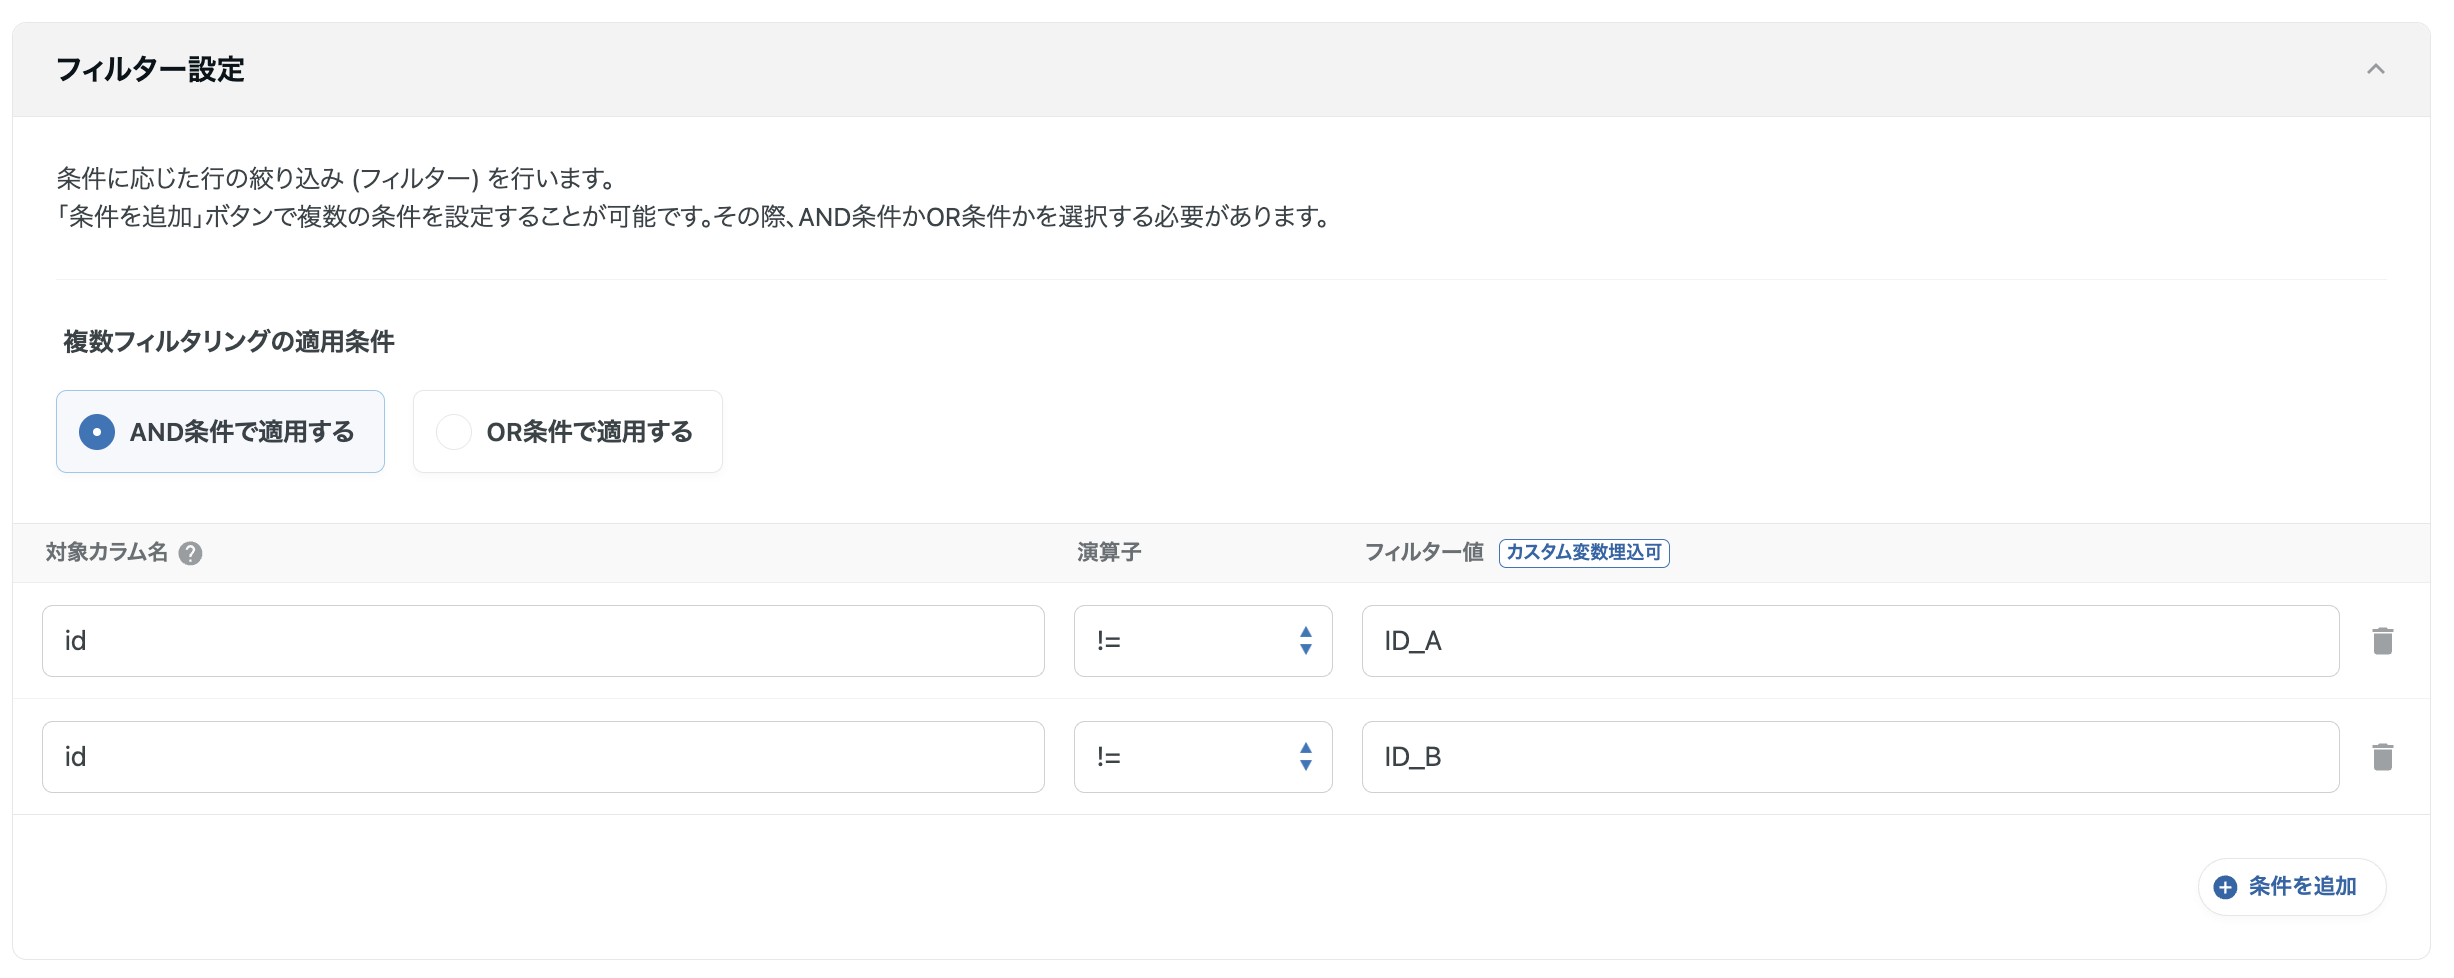2454x978 pixels.
Task: Click the 条件を追加 button
Action: click(2291, 887)
